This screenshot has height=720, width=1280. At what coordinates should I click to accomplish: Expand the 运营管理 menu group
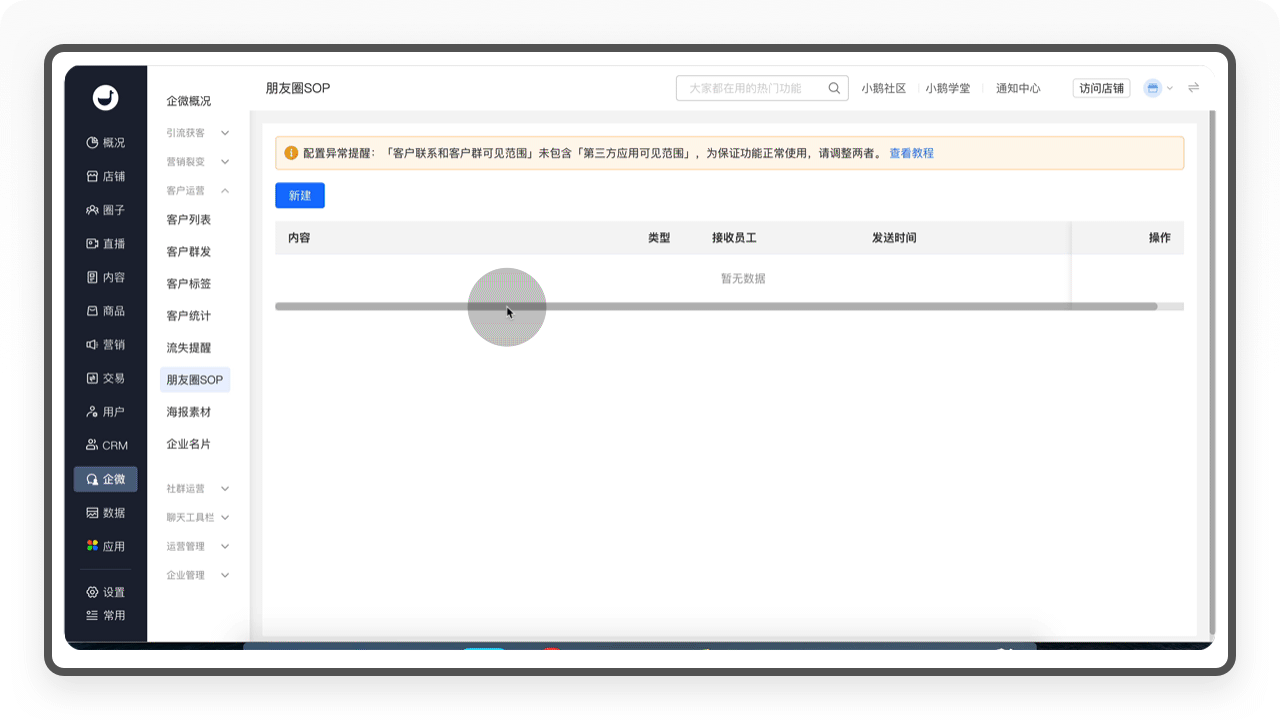point(198,547)
